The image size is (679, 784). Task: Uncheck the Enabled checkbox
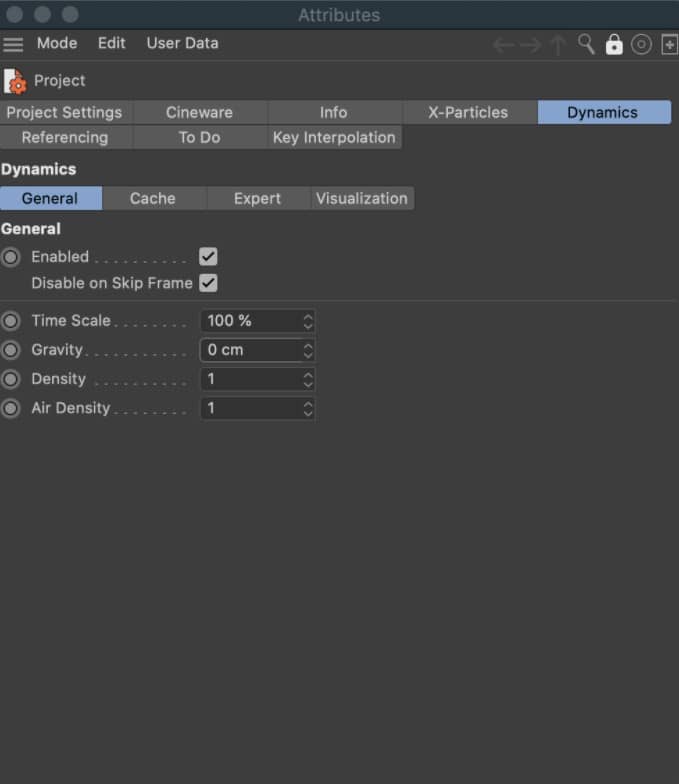coord(208,257)
